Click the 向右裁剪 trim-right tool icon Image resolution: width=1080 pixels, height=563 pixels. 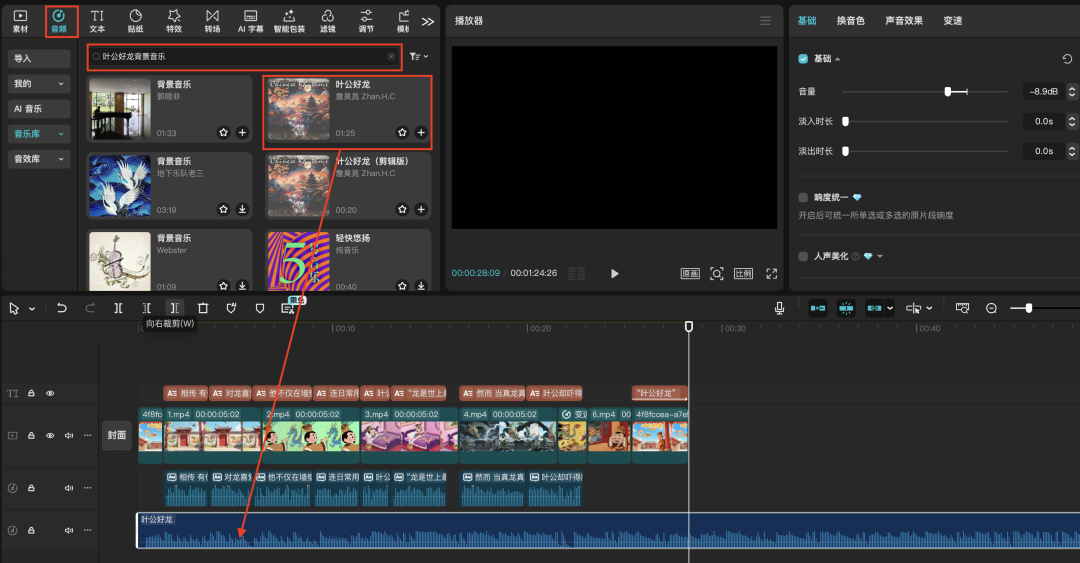coord(175,308)
